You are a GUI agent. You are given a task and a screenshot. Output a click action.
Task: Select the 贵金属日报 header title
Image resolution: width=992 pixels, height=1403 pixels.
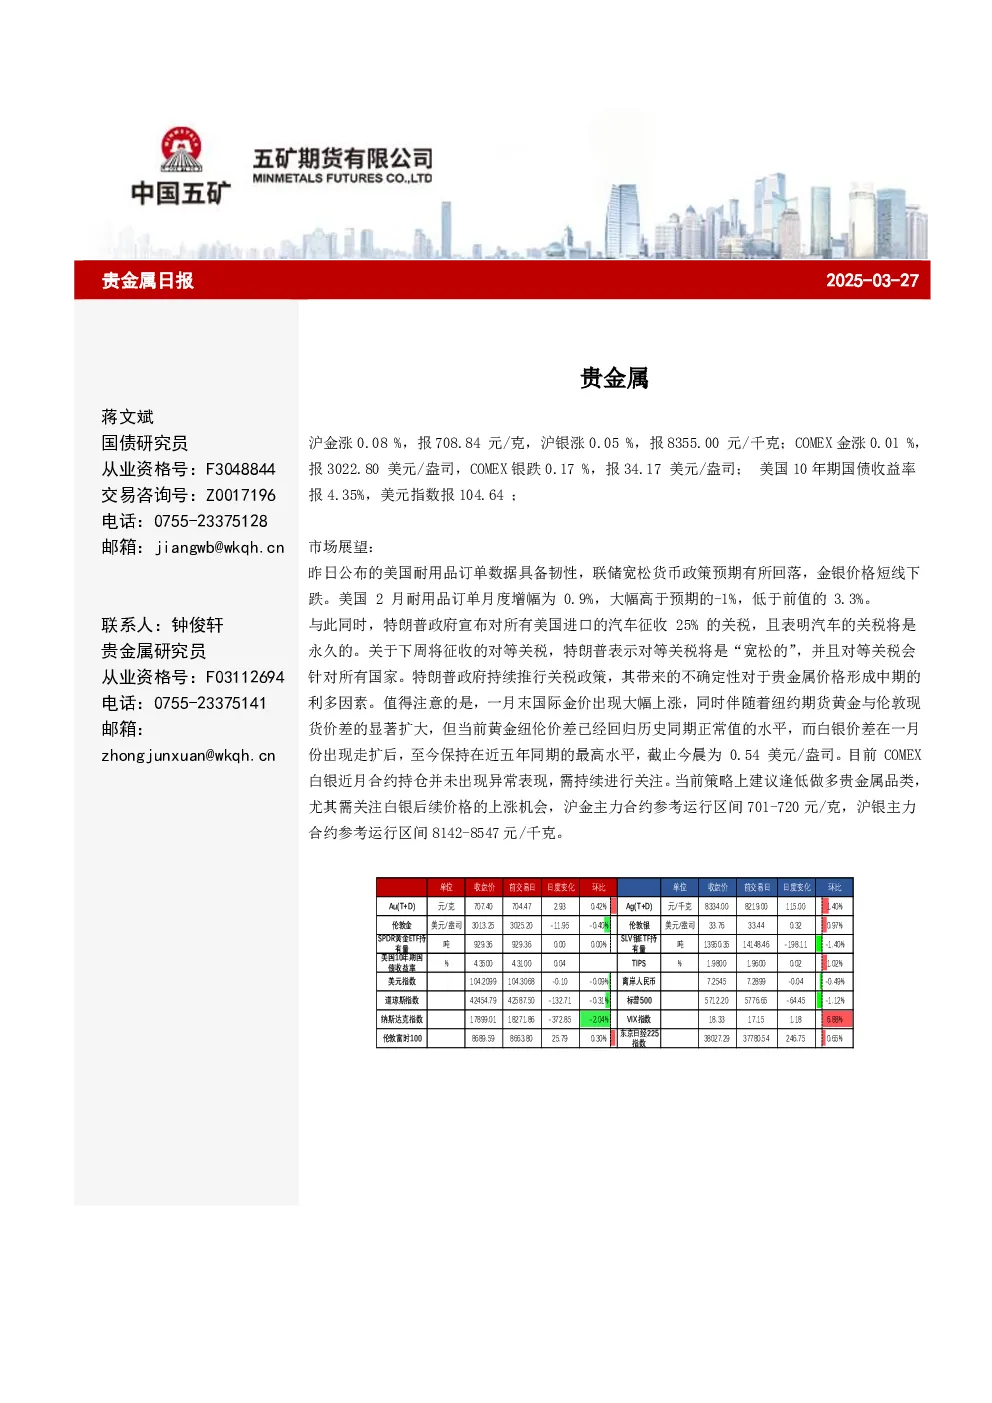[148, 281]
